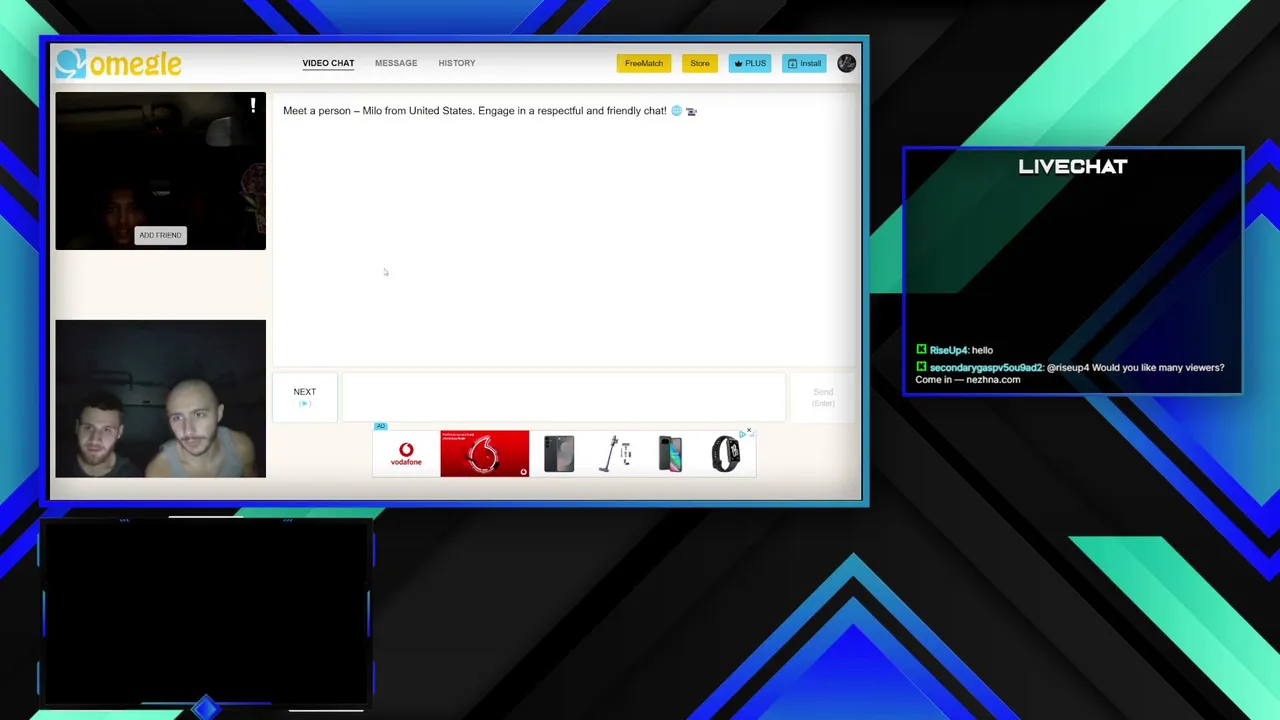1280x720 pixels.
Task: Click the cordless vacuum product in the ad
Action: 615,454
